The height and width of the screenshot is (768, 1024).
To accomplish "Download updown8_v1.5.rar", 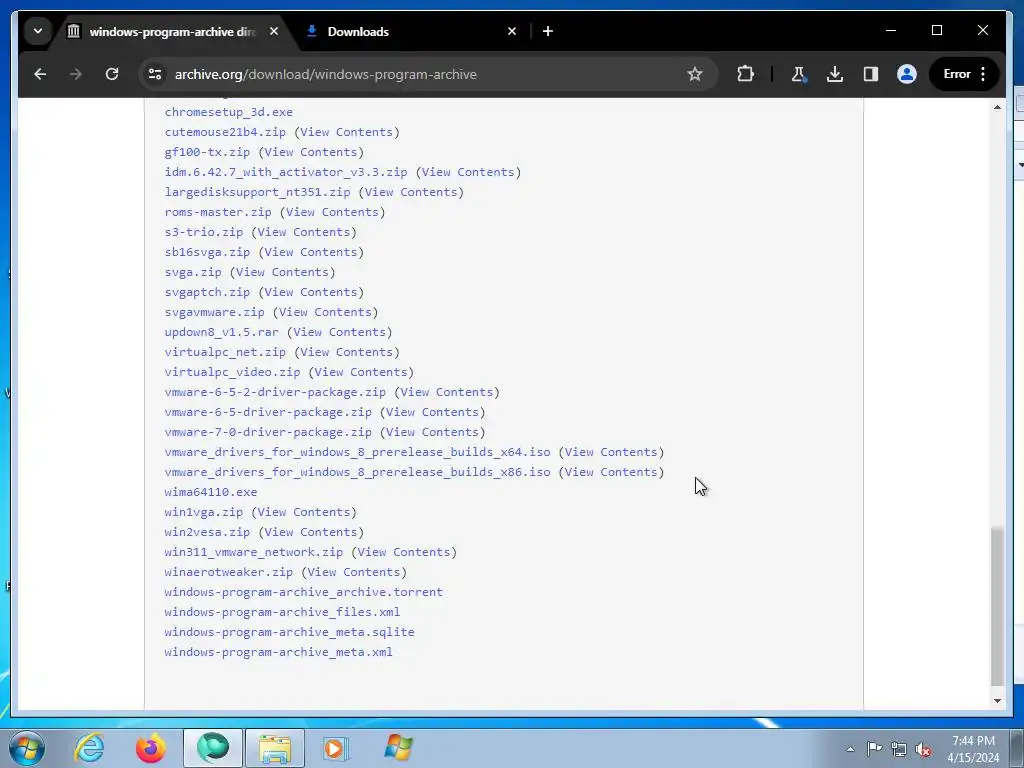I will click(x=221, y=332).
